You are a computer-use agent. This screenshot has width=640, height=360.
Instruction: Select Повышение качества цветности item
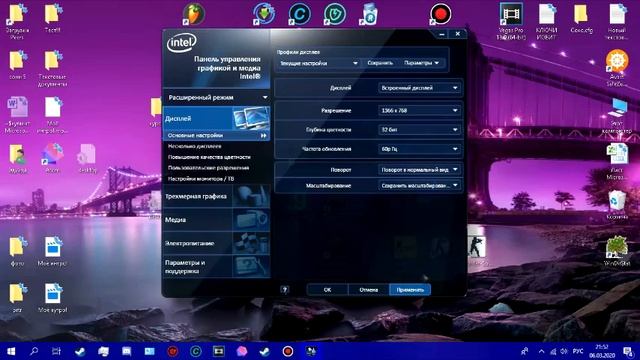coord(209,157)
